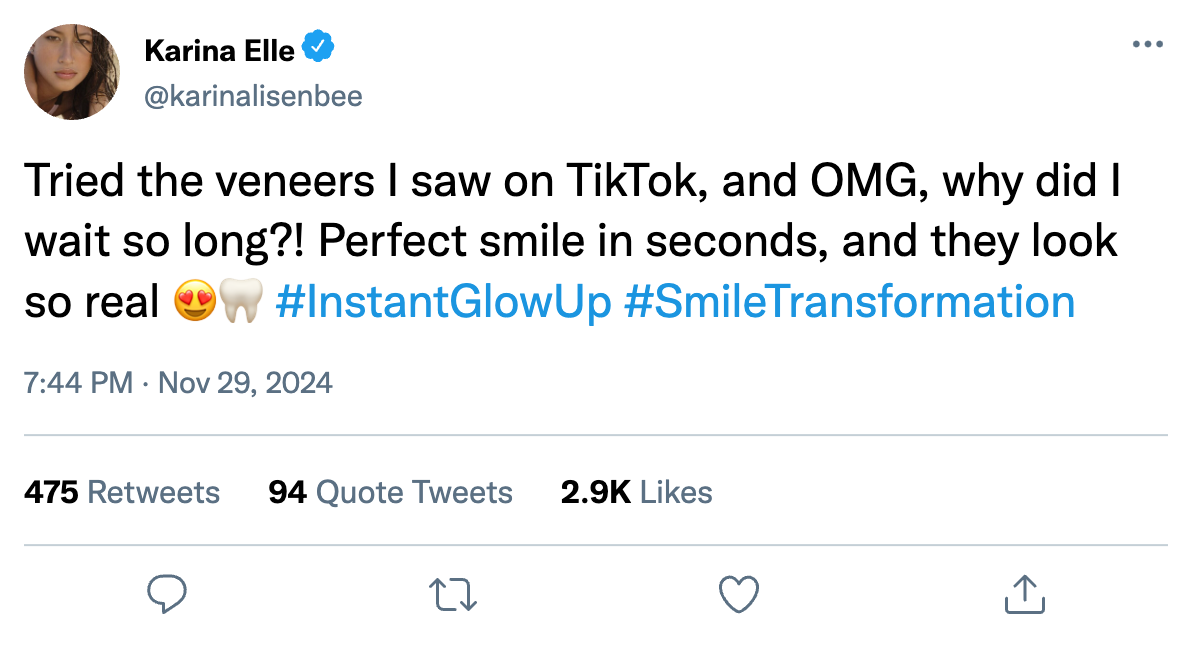This screenshot has height=668, width=1192.
Task: View the 94 Quote Tweets list
Action: pos(390,492)
